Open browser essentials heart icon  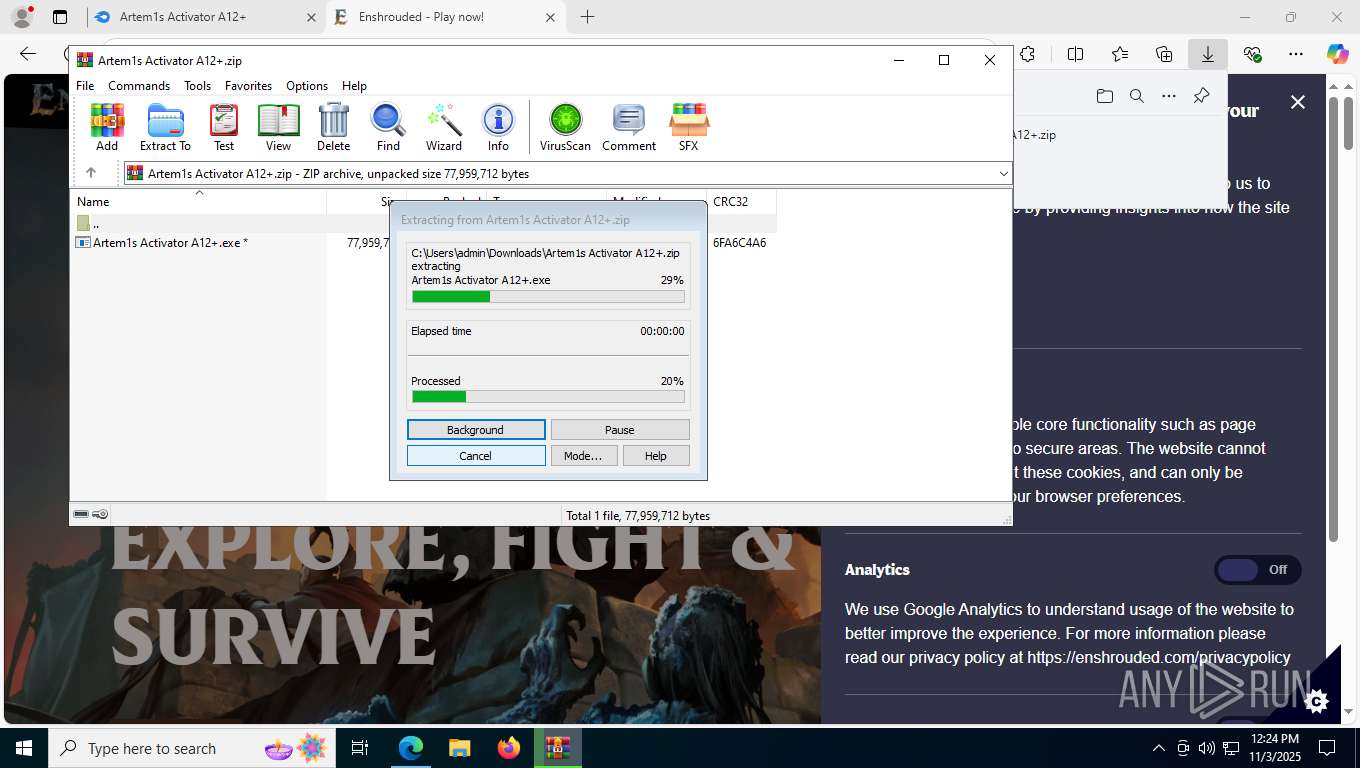pos(1252,54)
